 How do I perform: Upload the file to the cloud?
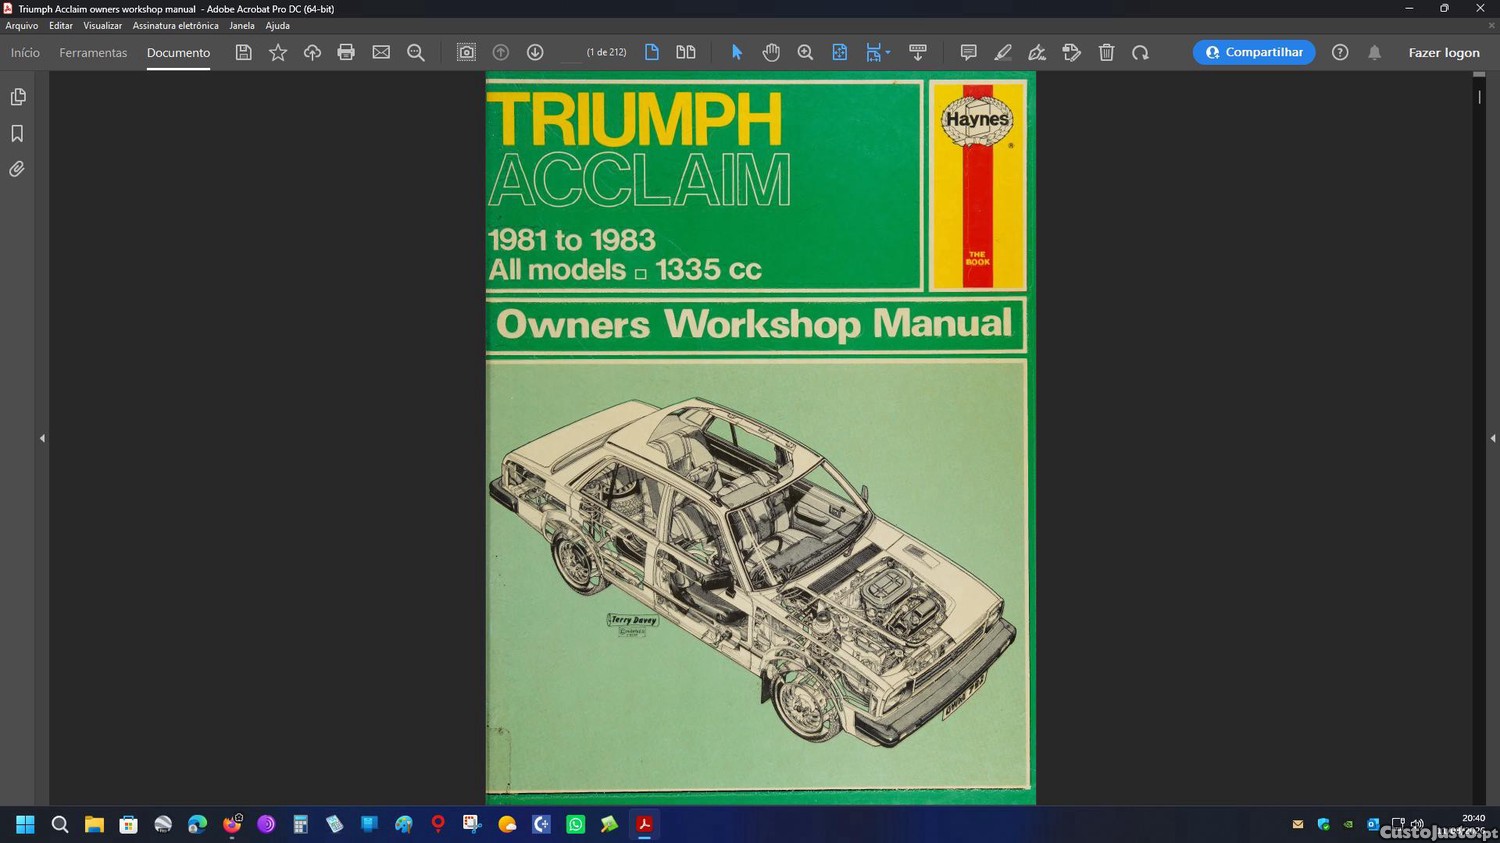(312, 52)
